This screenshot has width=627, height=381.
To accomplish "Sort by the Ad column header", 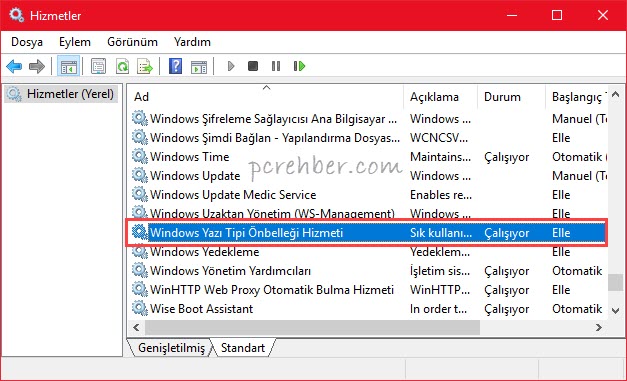I will click(x=266, y=97).
